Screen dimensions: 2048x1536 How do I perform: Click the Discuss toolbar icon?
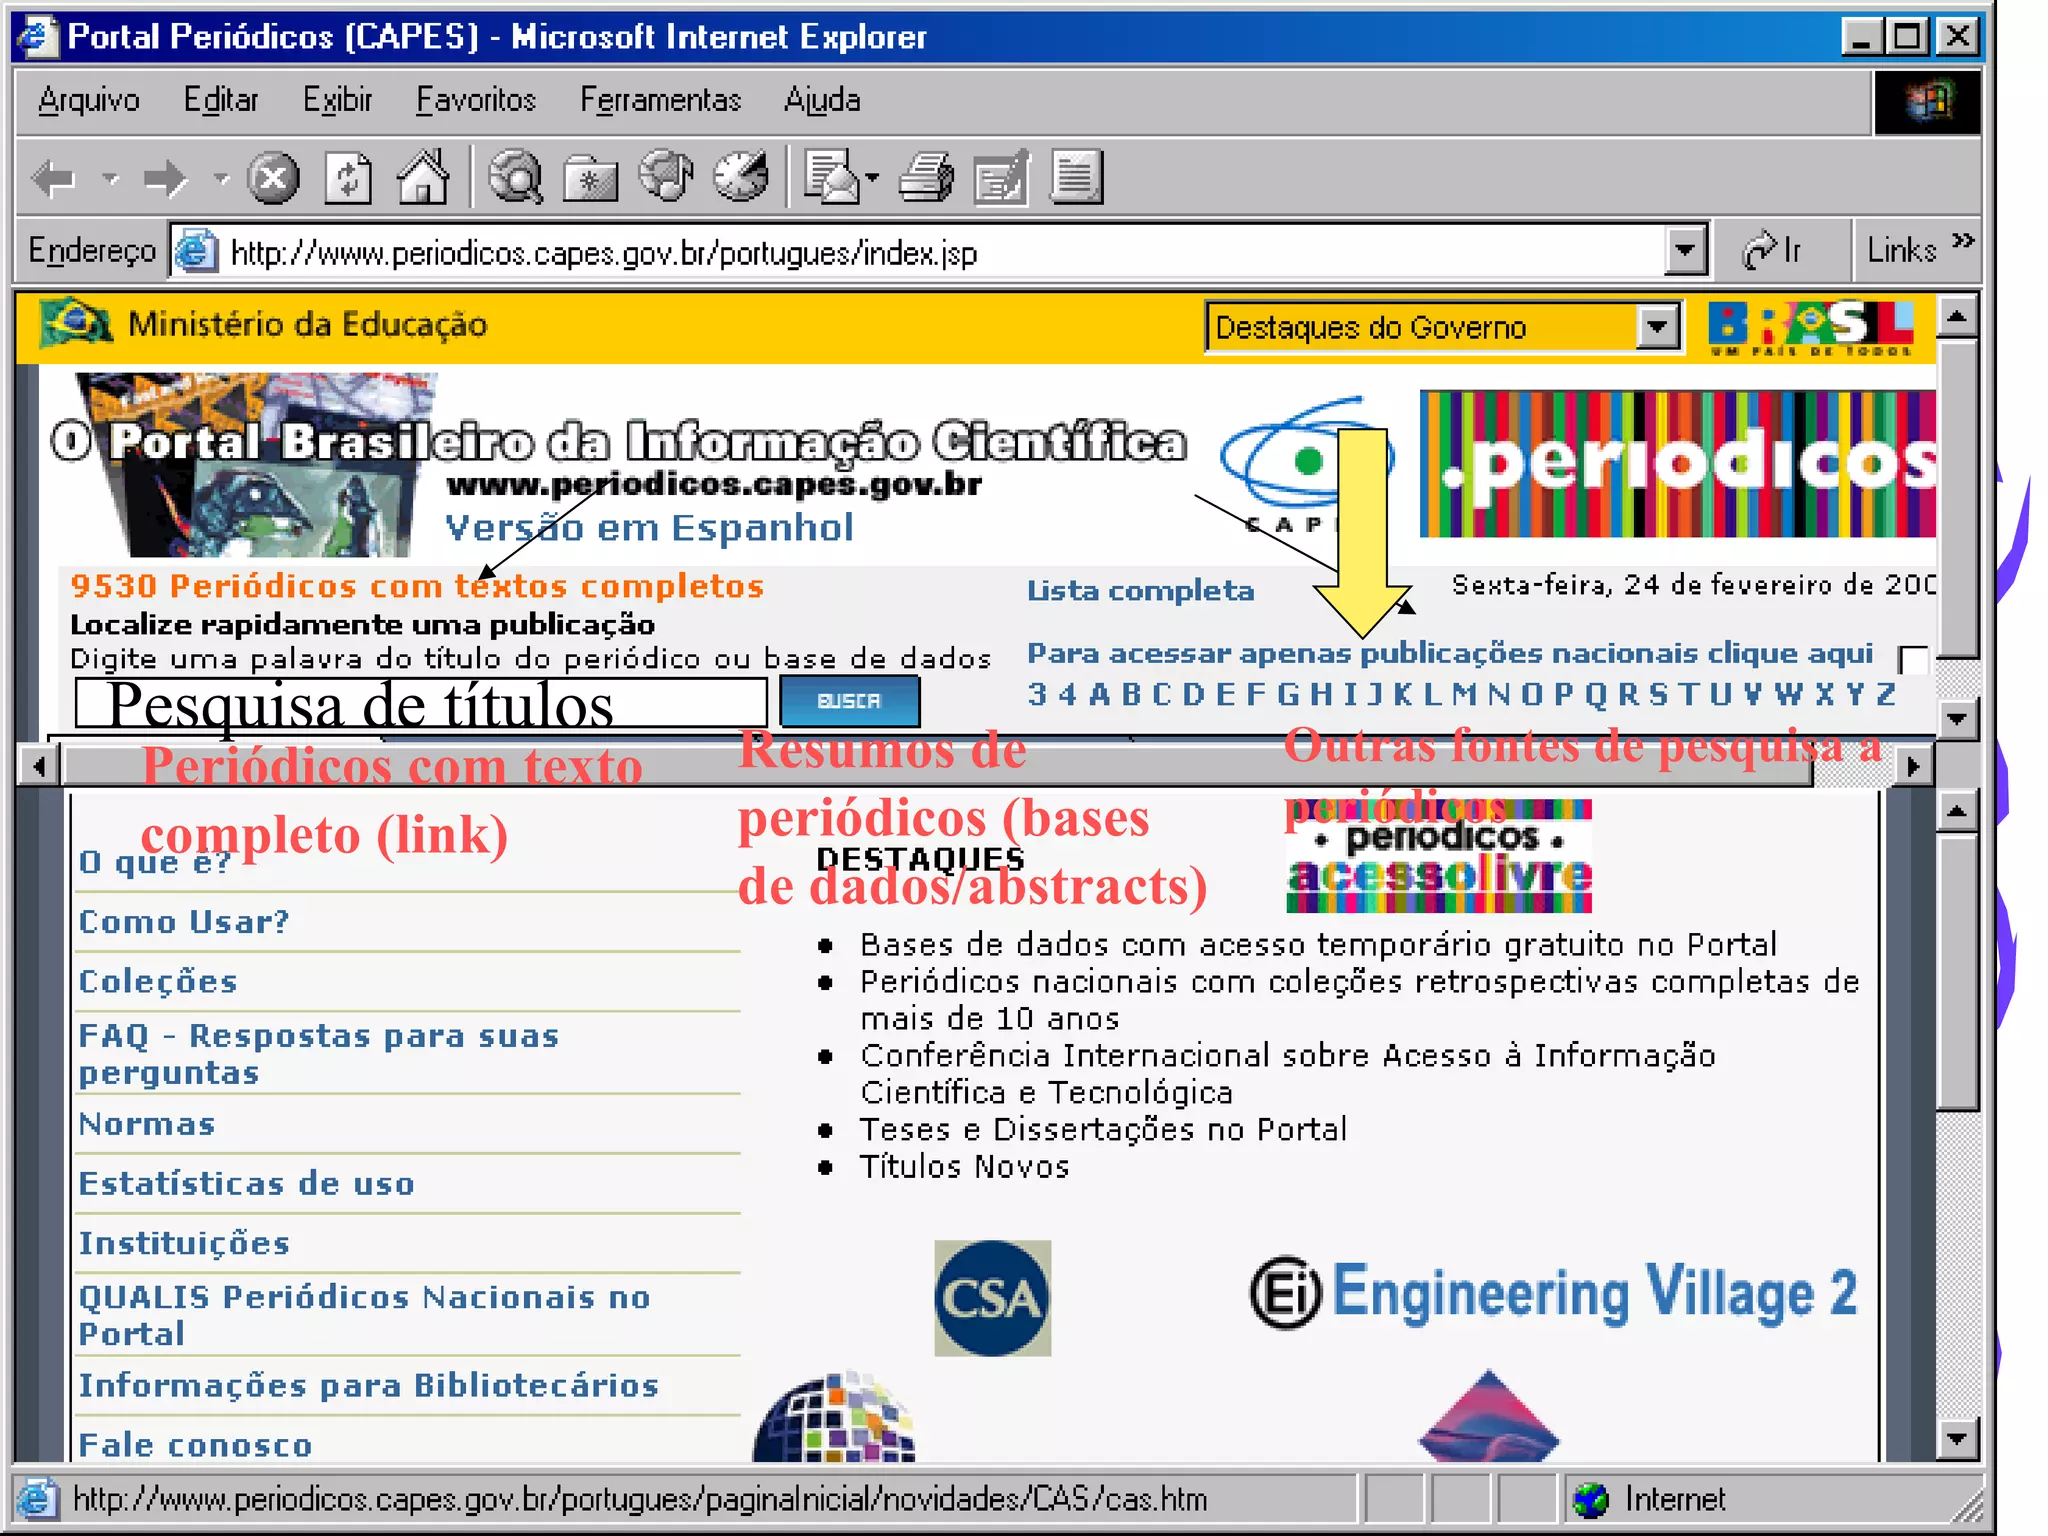(1077, 178)
